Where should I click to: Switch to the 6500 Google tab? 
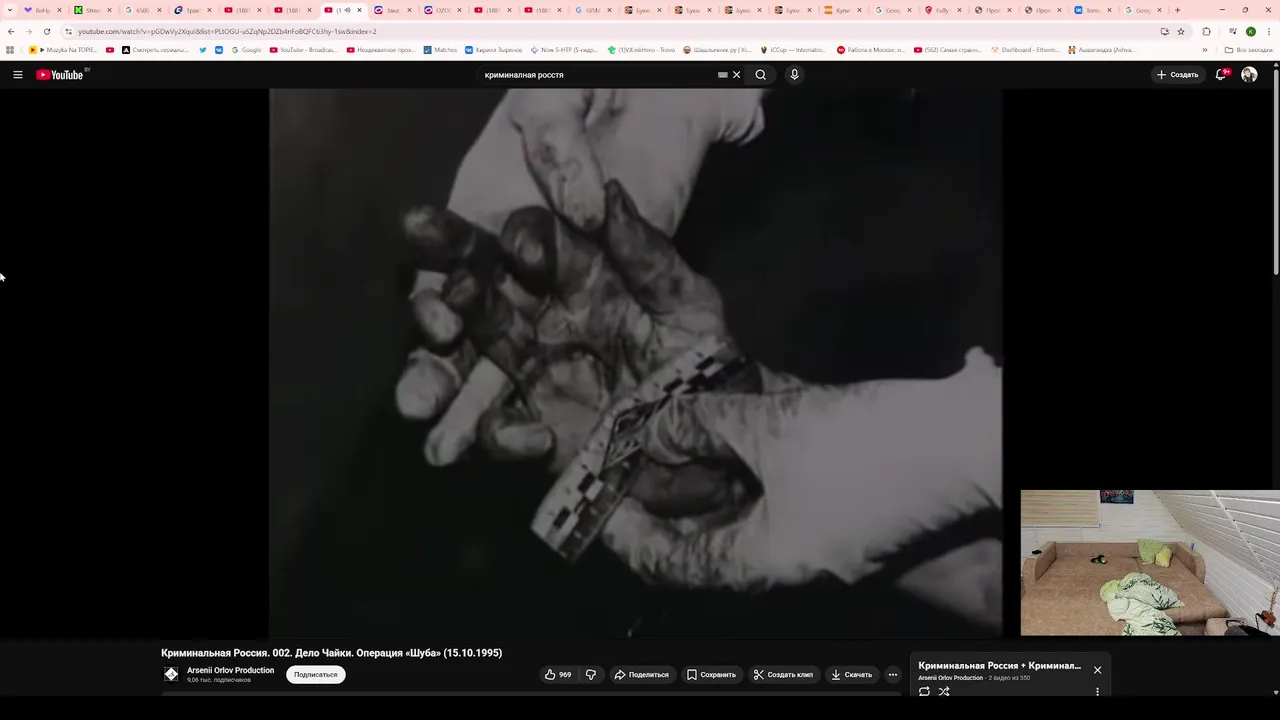point(142,10)
